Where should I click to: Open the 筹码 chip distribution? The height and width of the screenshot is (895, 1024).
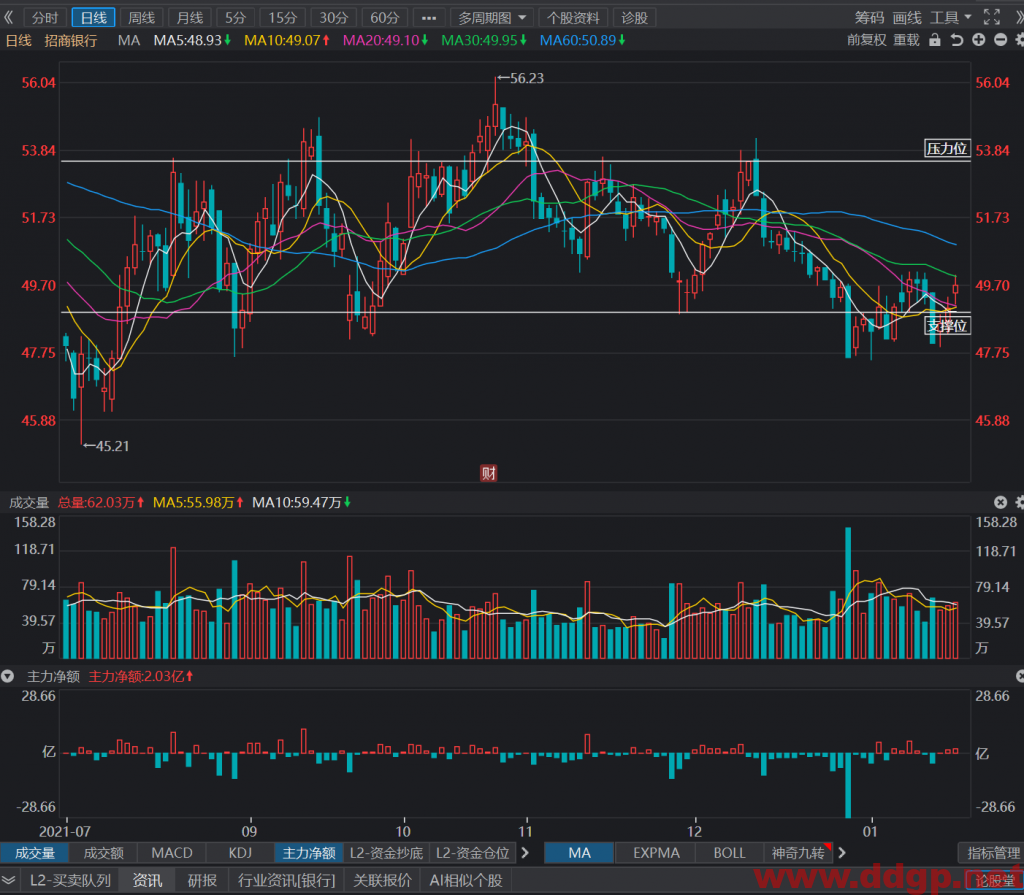(x=869, y=18)
